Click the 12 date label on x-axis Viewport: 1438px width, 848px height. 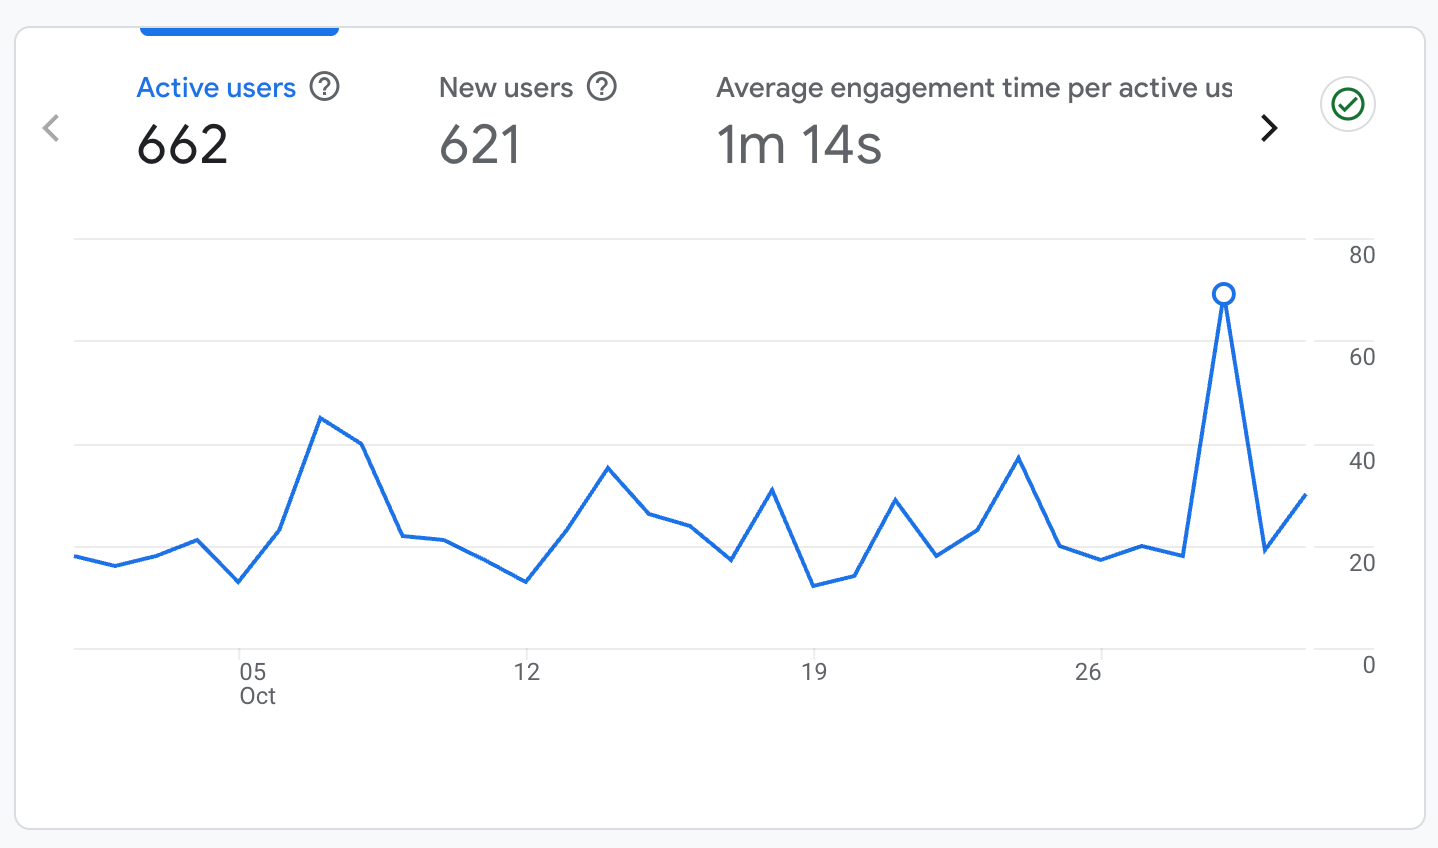[526, 672]
